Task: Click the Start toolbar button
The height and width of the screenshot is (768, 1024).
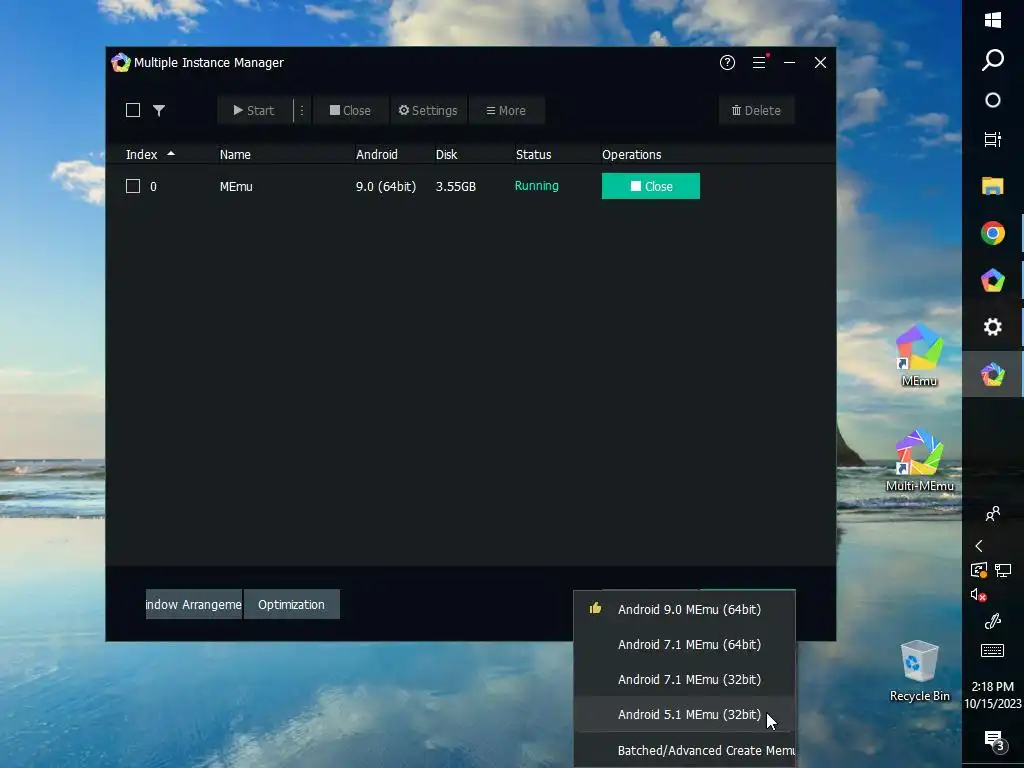Action: pyautogui.click(x=255, y=110)
